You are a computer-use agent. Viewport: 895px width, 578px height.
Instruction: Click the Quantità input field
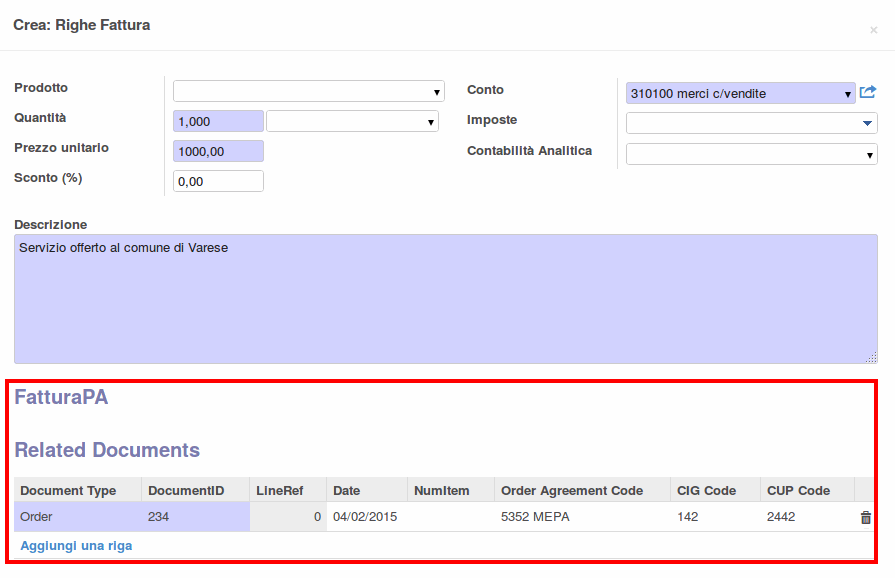218,121
